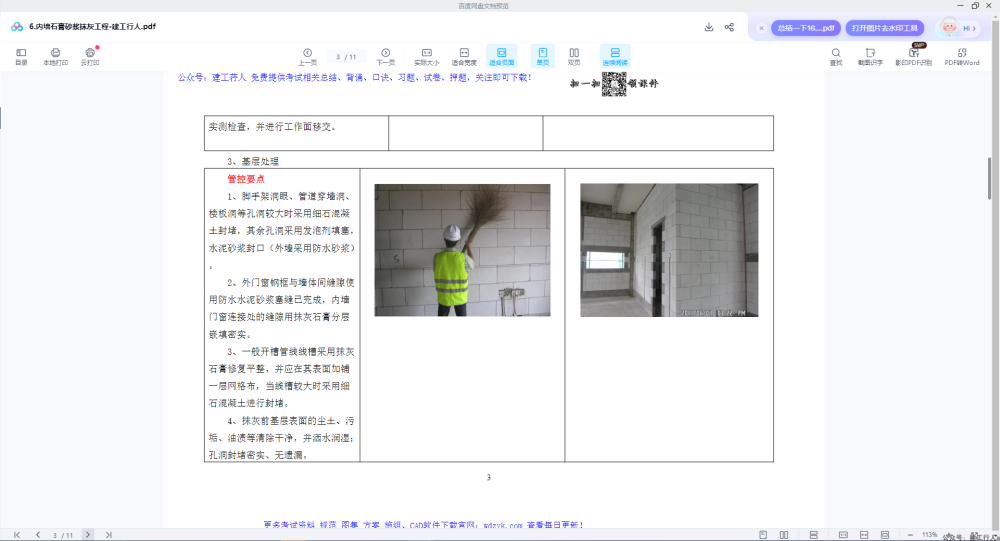Close the AI assistant suggestion bar
Image resolution: width=1000 pixels, height=541 pixels.
[761, 28]
